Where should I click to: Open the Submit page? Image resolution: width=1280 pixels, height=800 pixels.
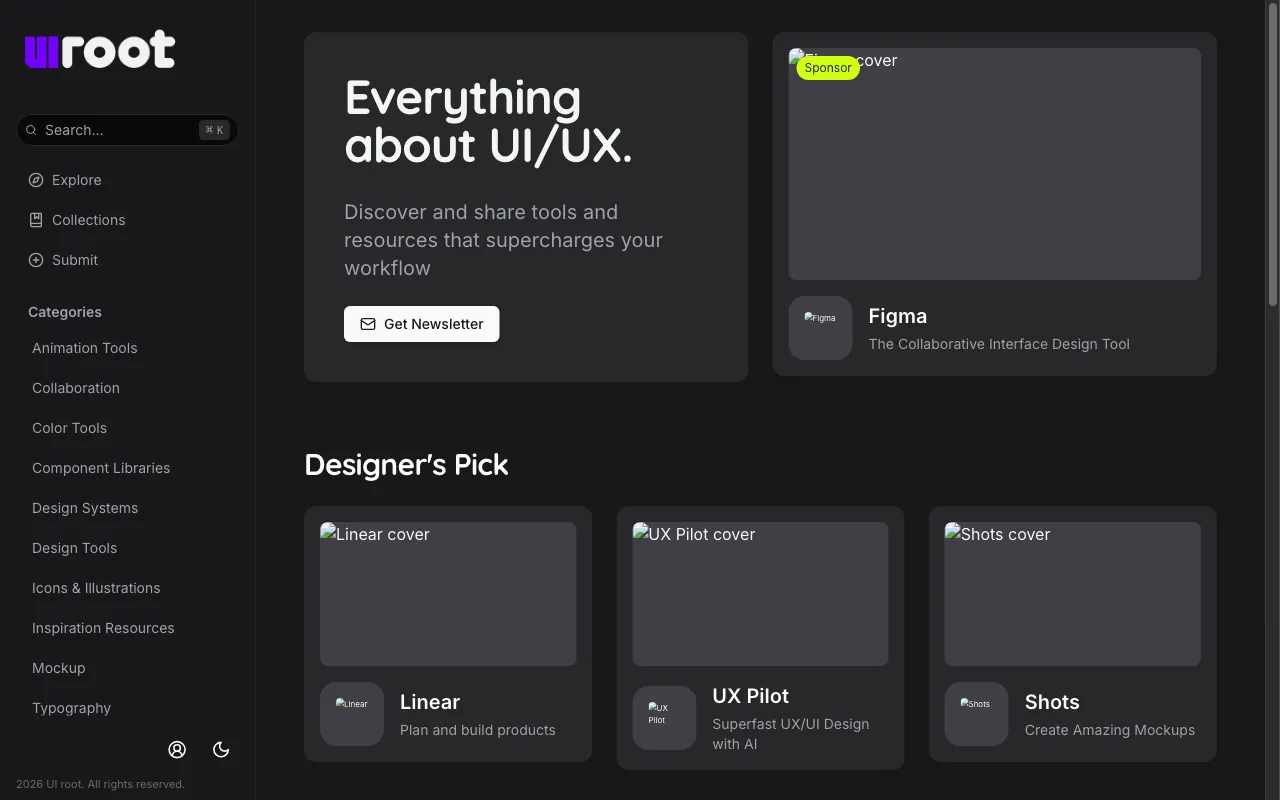click(x=75, y=260)
